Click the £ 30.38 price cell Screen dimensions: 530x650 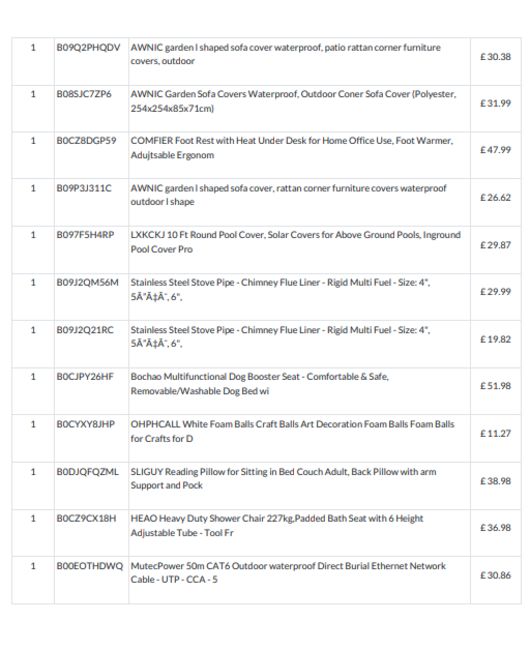pyautogui.click(x=495, y=57)
